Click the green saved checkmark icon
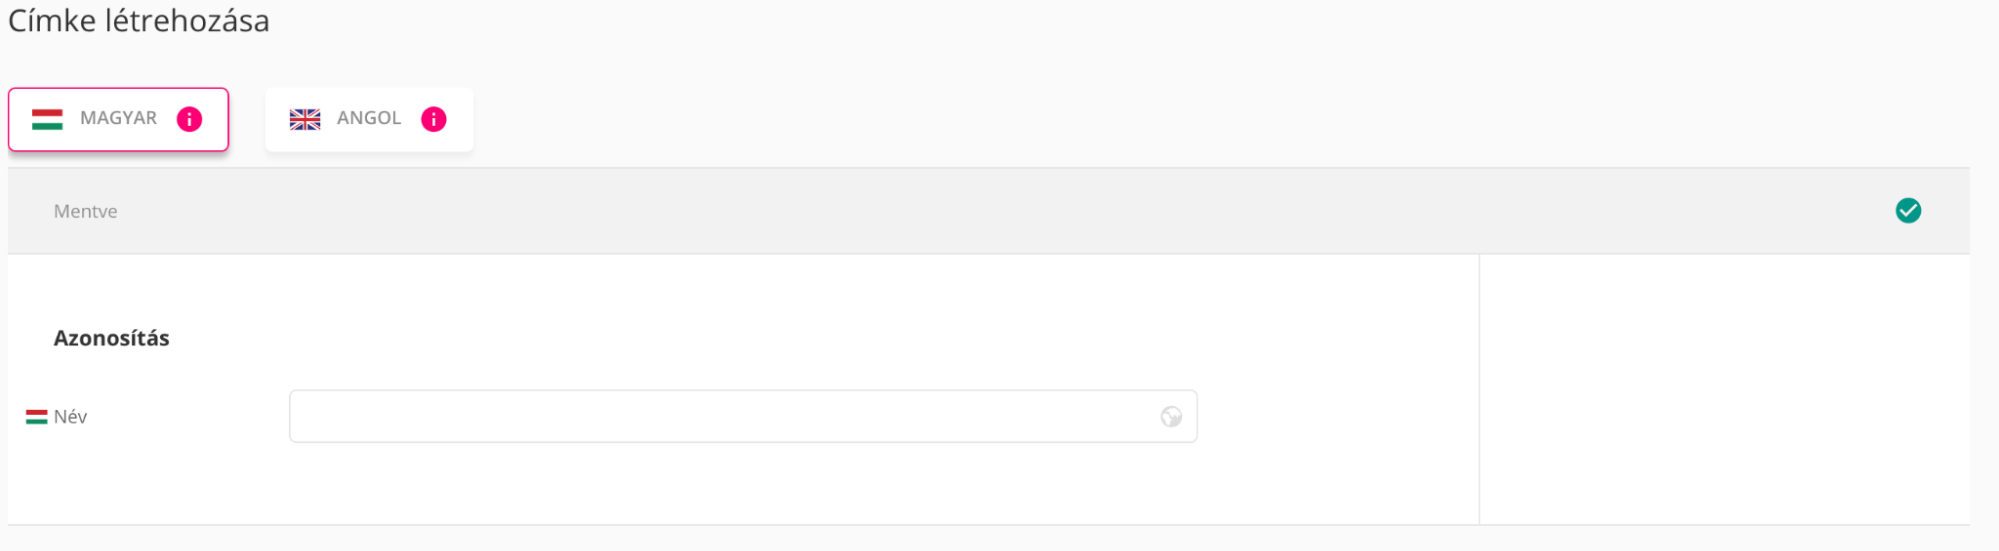The width and height of the screenshot is (1999, 551). pos(1908,211)
